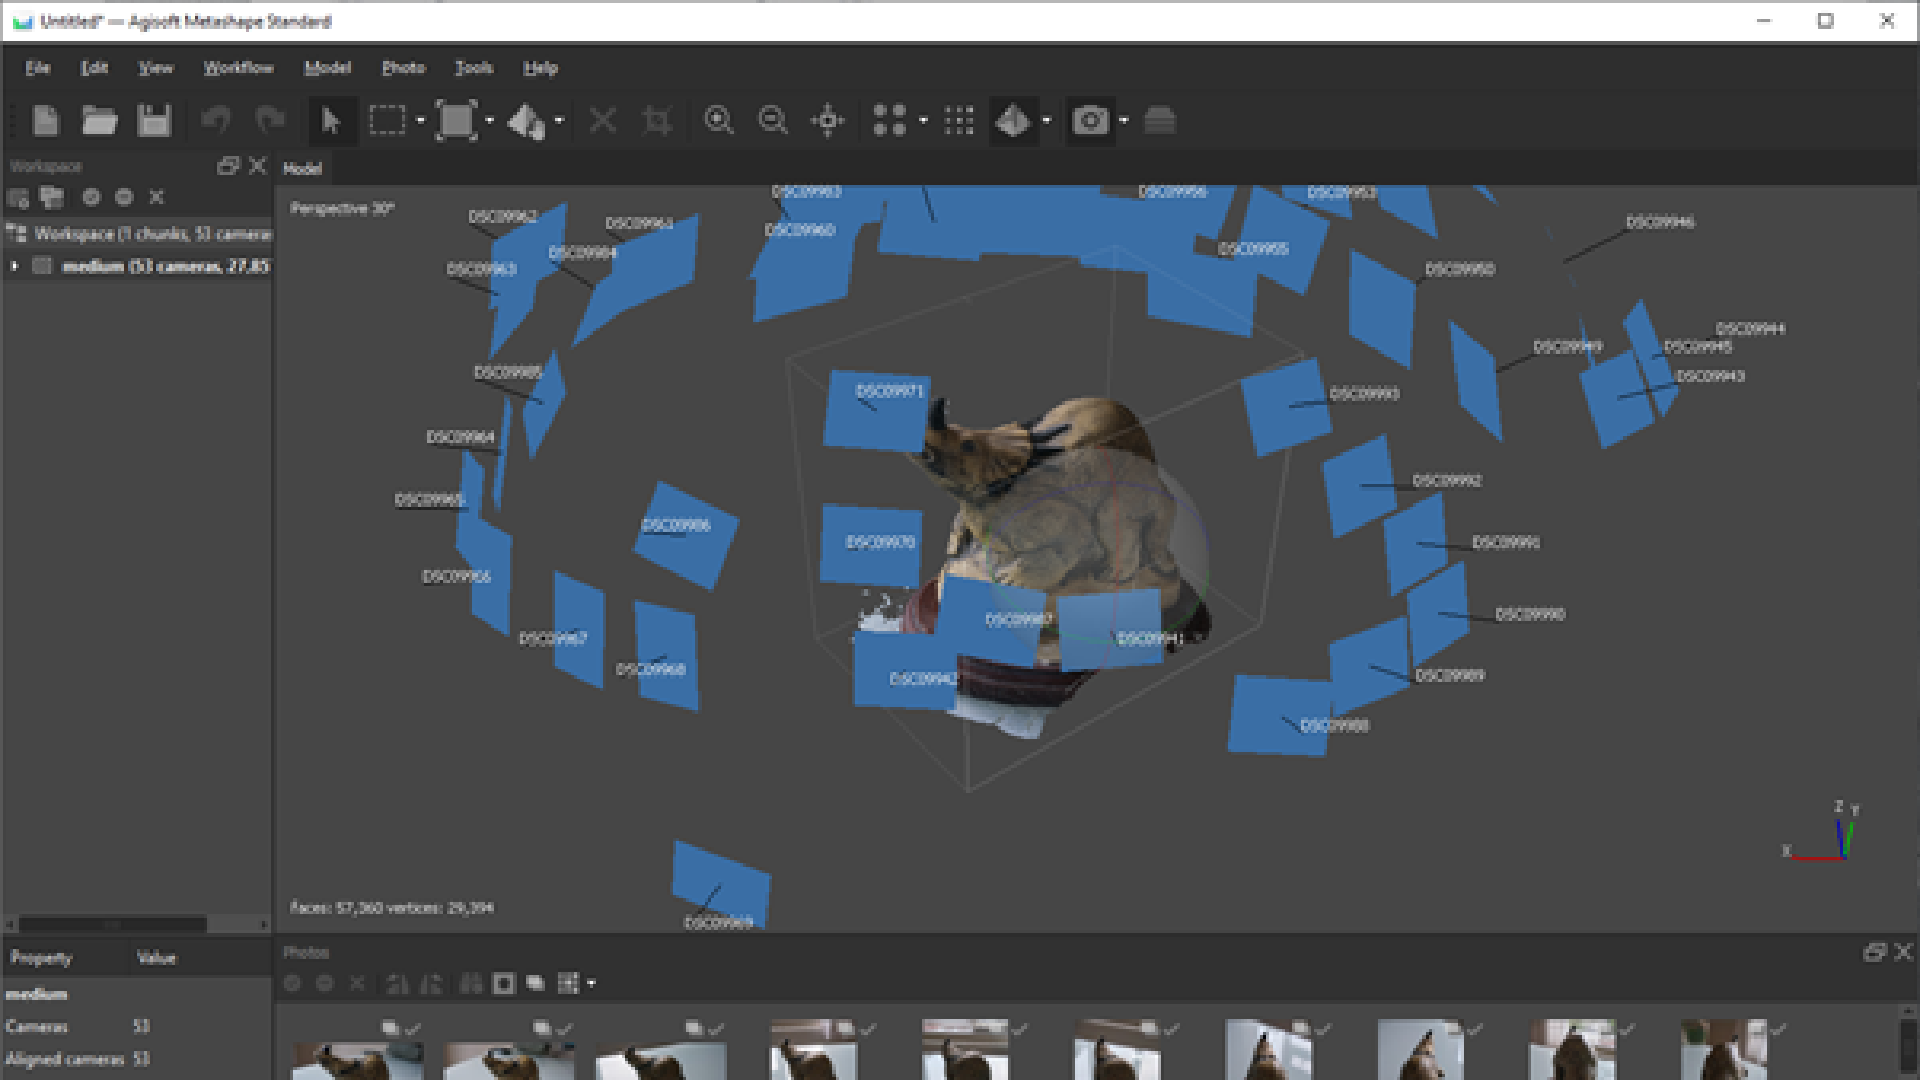Select the Resize Region tool
Screen dimensions: 1920x1080
tap(456, 121)
